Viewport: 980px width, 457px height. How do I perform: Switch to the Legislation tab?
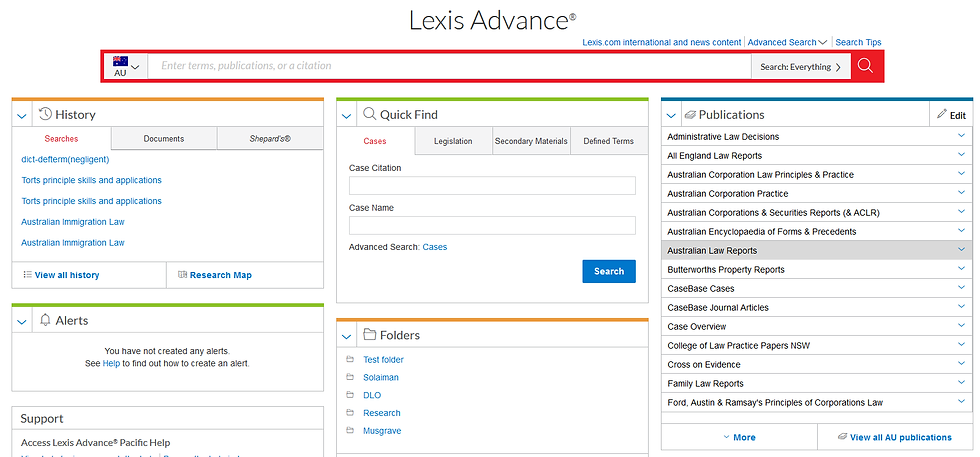pos(453,141)
